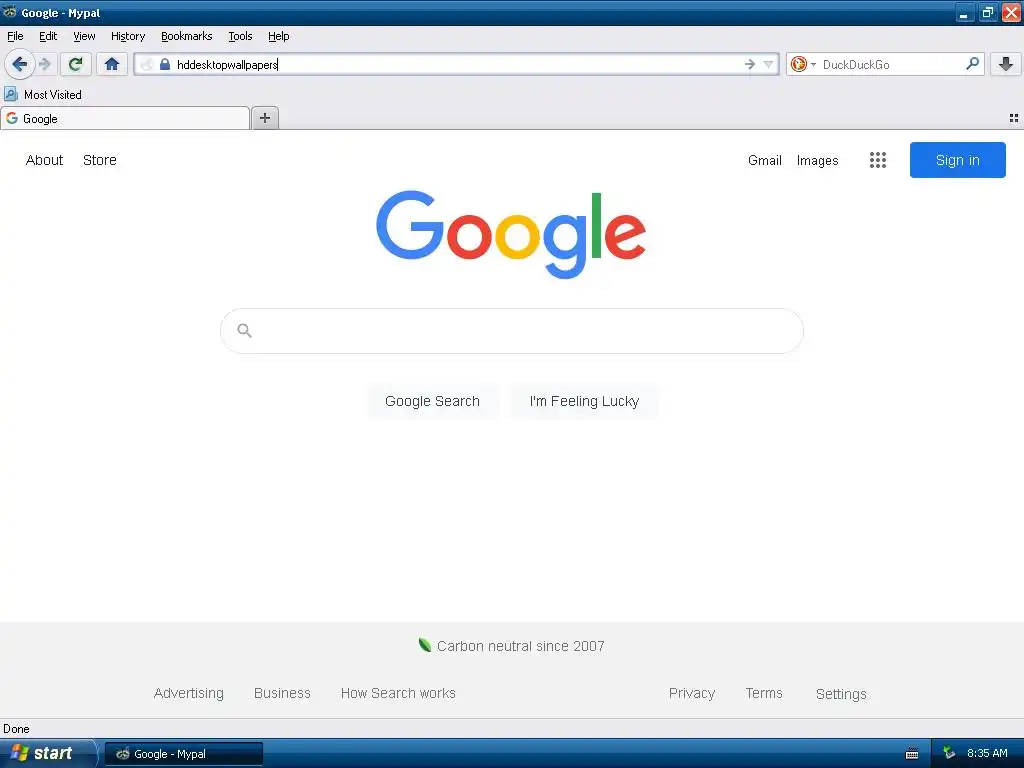Click the network tray icon near the clock
Image resolution: width=1024 pixels, height=768 pixels.
point(949,753)
